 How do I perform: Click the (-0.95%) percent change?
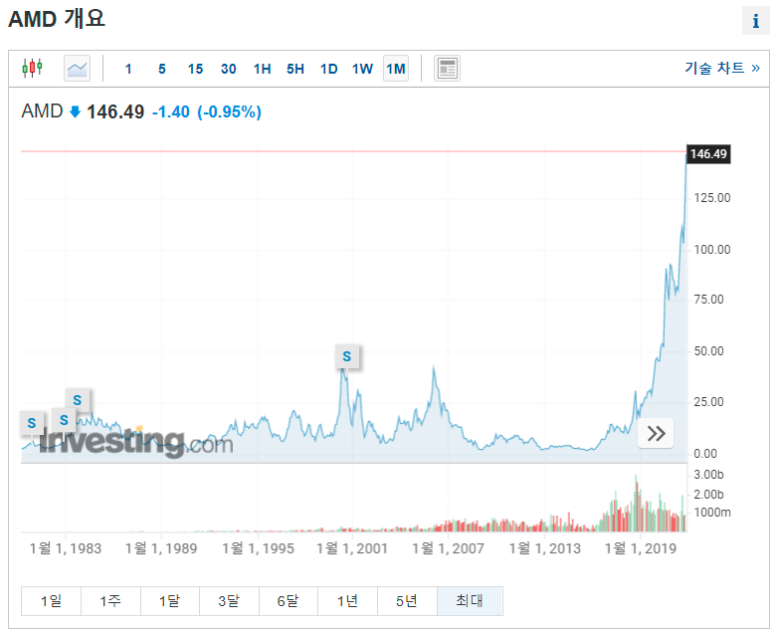229,112
